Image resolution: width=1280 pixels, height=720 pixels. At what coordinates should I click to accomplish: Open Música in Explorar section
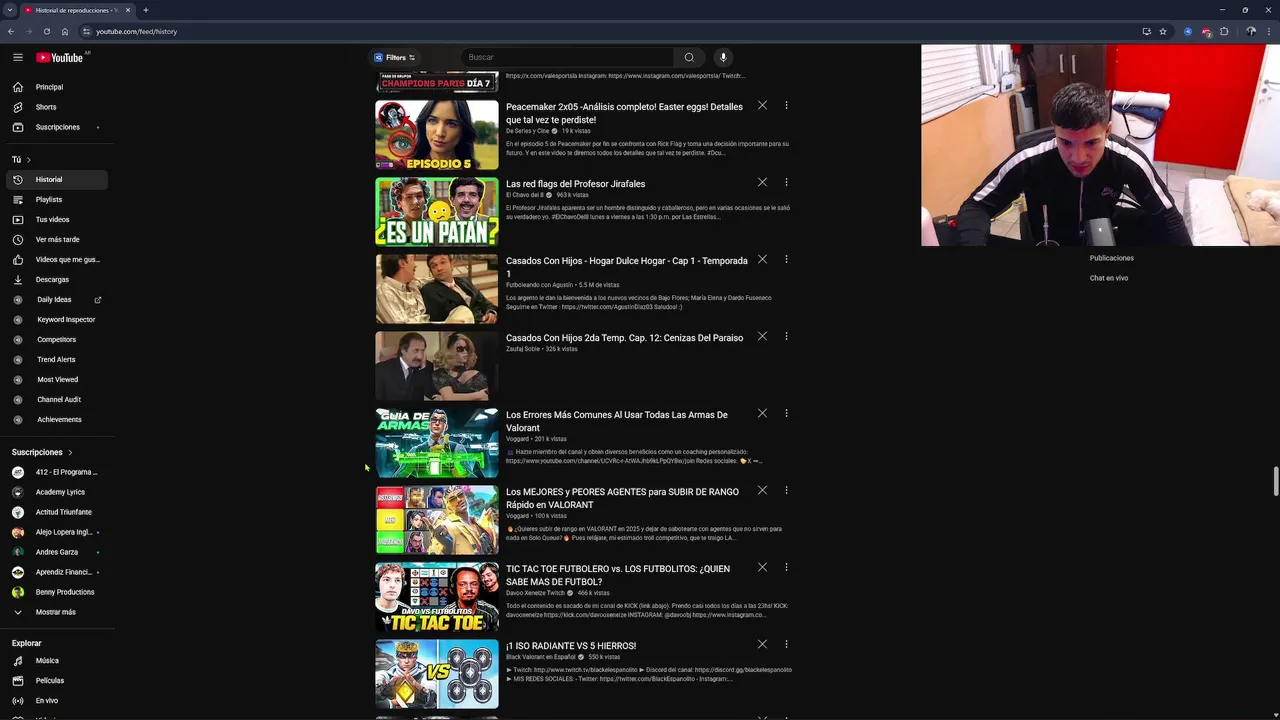(x=57, y=660)
